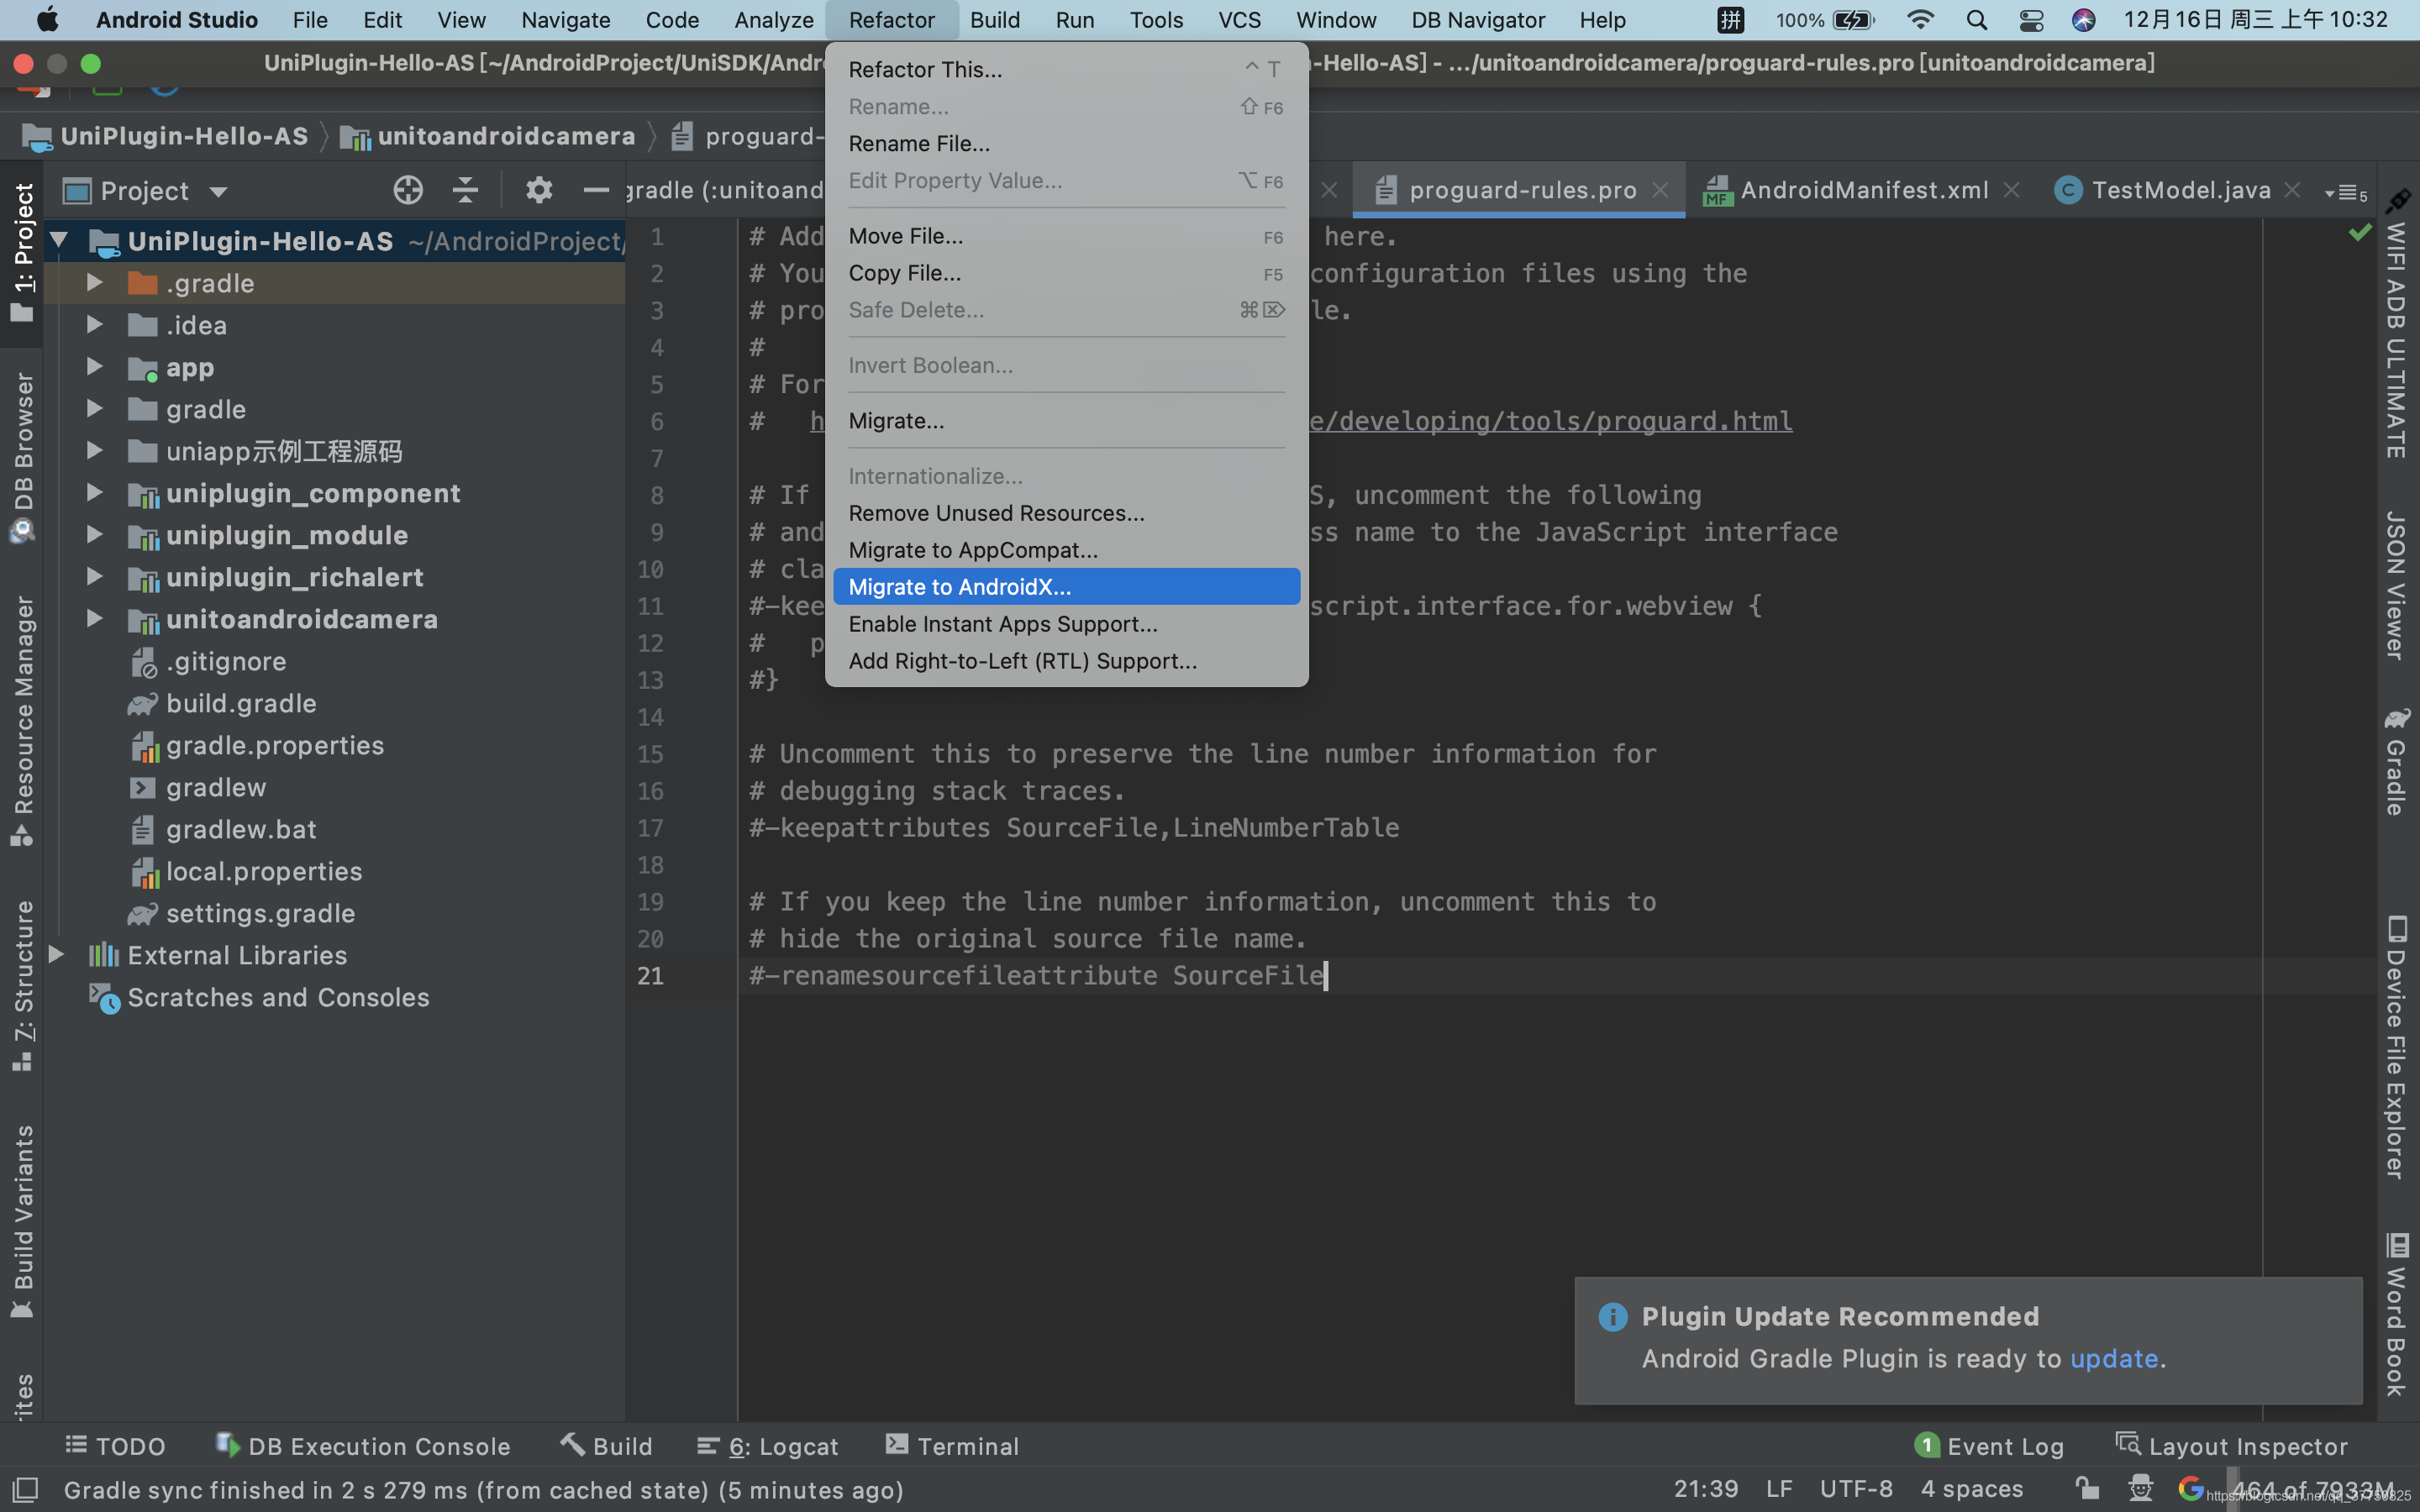Expand the .gradle folder
Screen dimensions: 2420x1512
click(x=94, y=283)
